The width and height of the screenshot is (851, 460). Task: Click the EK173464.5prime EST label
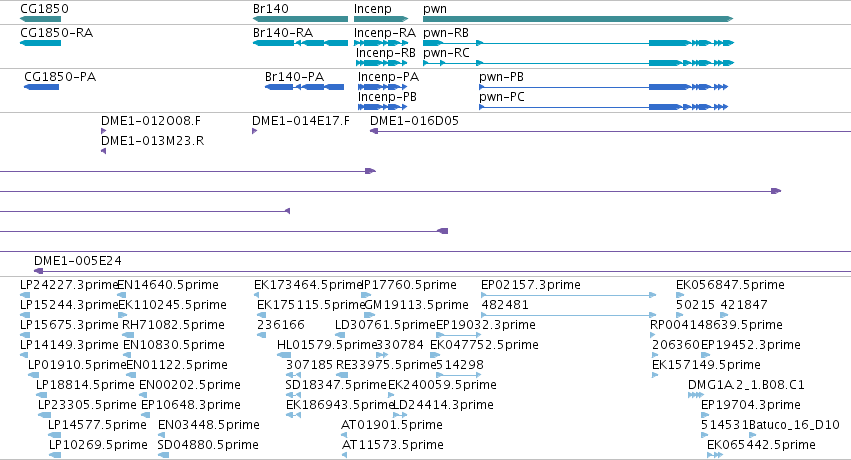(x=308, y=285)
